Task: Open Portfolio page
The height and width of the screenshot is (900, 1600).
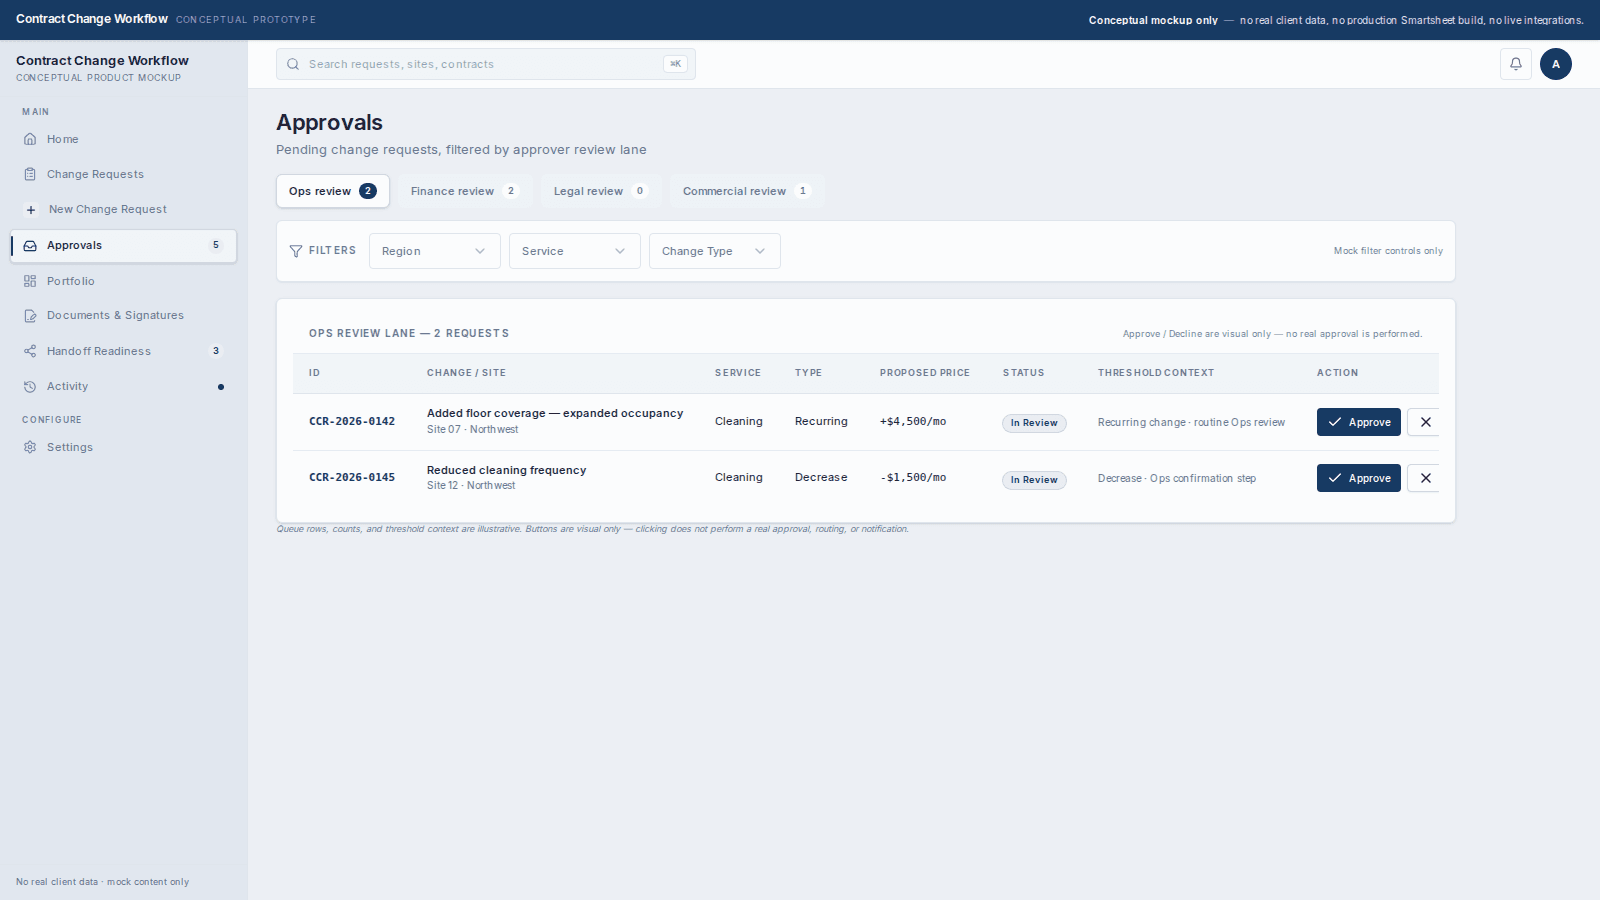Action: click(x=124, y=281)
